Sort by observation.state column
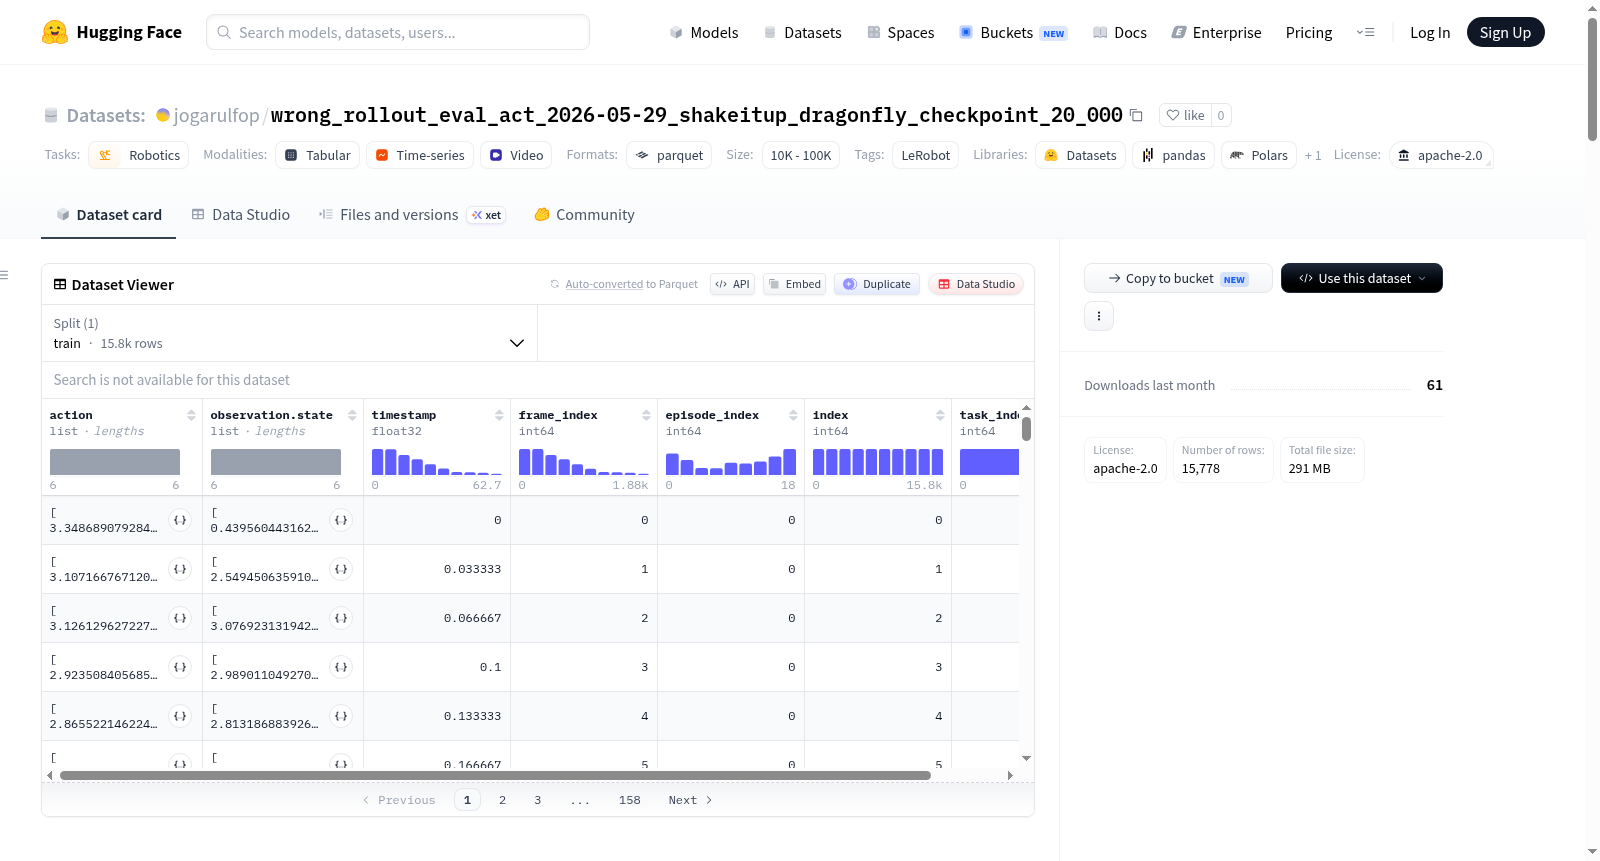This screenshot has height=861, width=1600. (x=352, y=415)
